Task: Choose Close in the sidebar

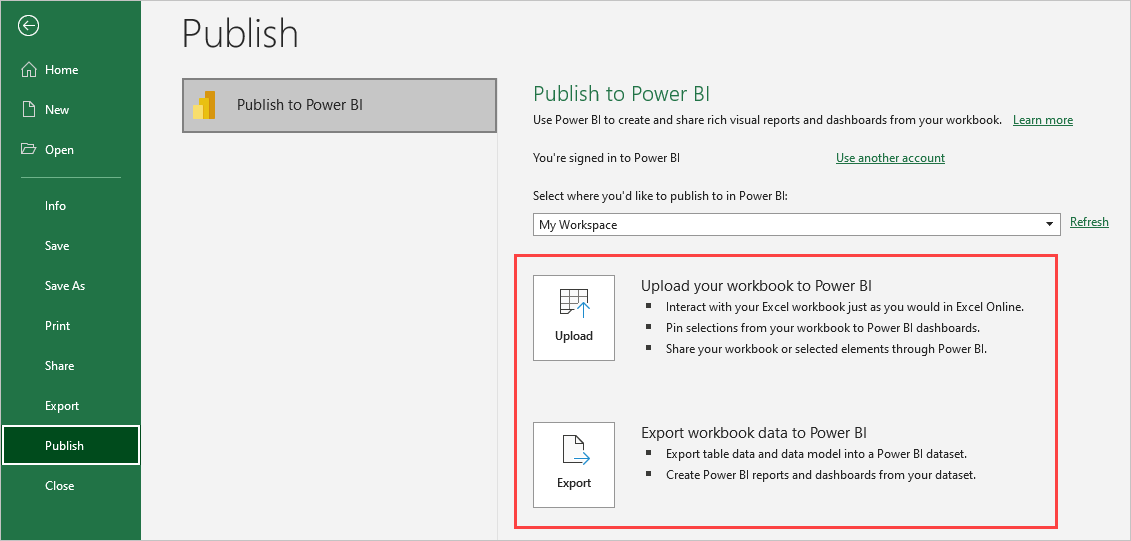Action: coord(59,486)
